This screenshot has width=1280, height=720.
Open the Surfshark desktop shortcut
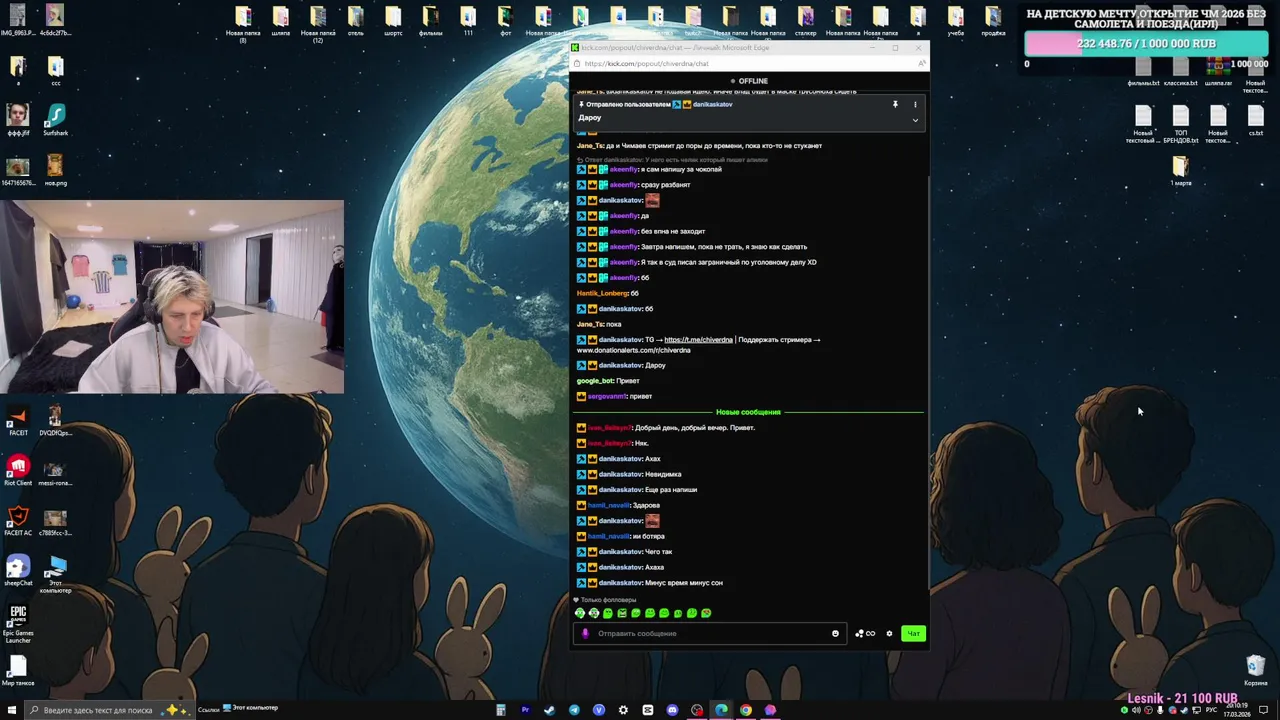click(55, 119)
